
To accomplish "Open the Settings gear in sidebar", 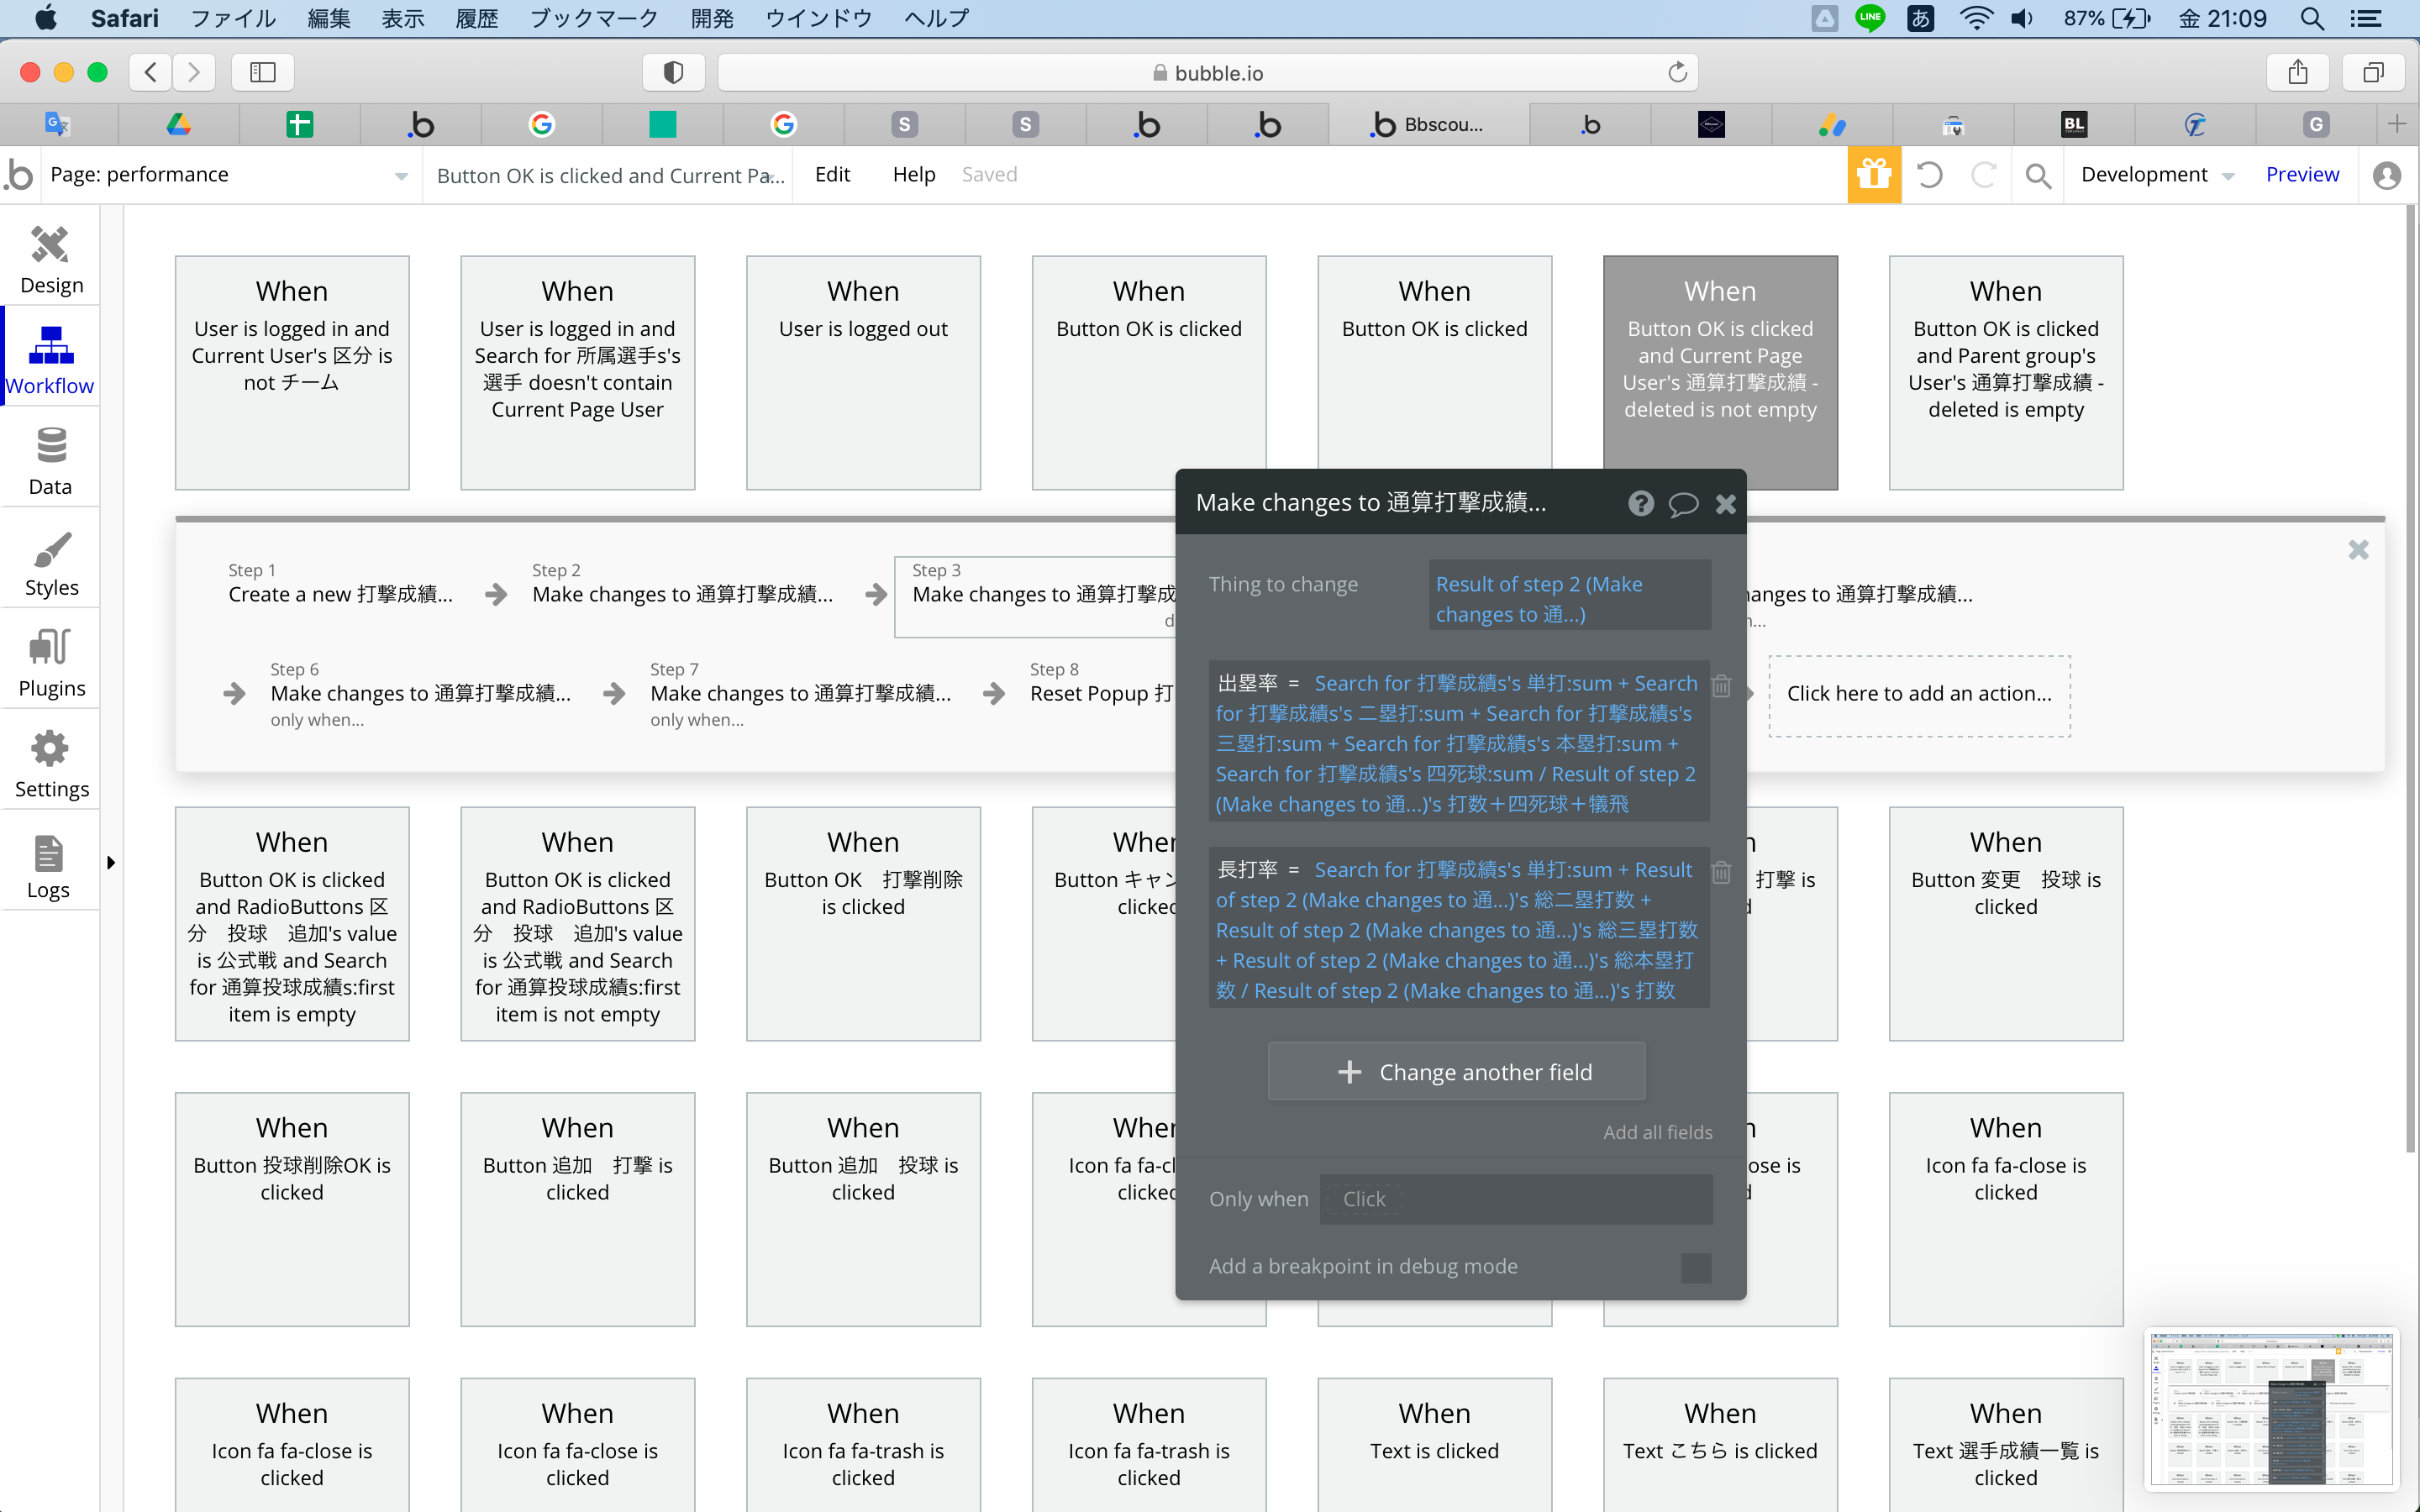I will coord(50,763).
